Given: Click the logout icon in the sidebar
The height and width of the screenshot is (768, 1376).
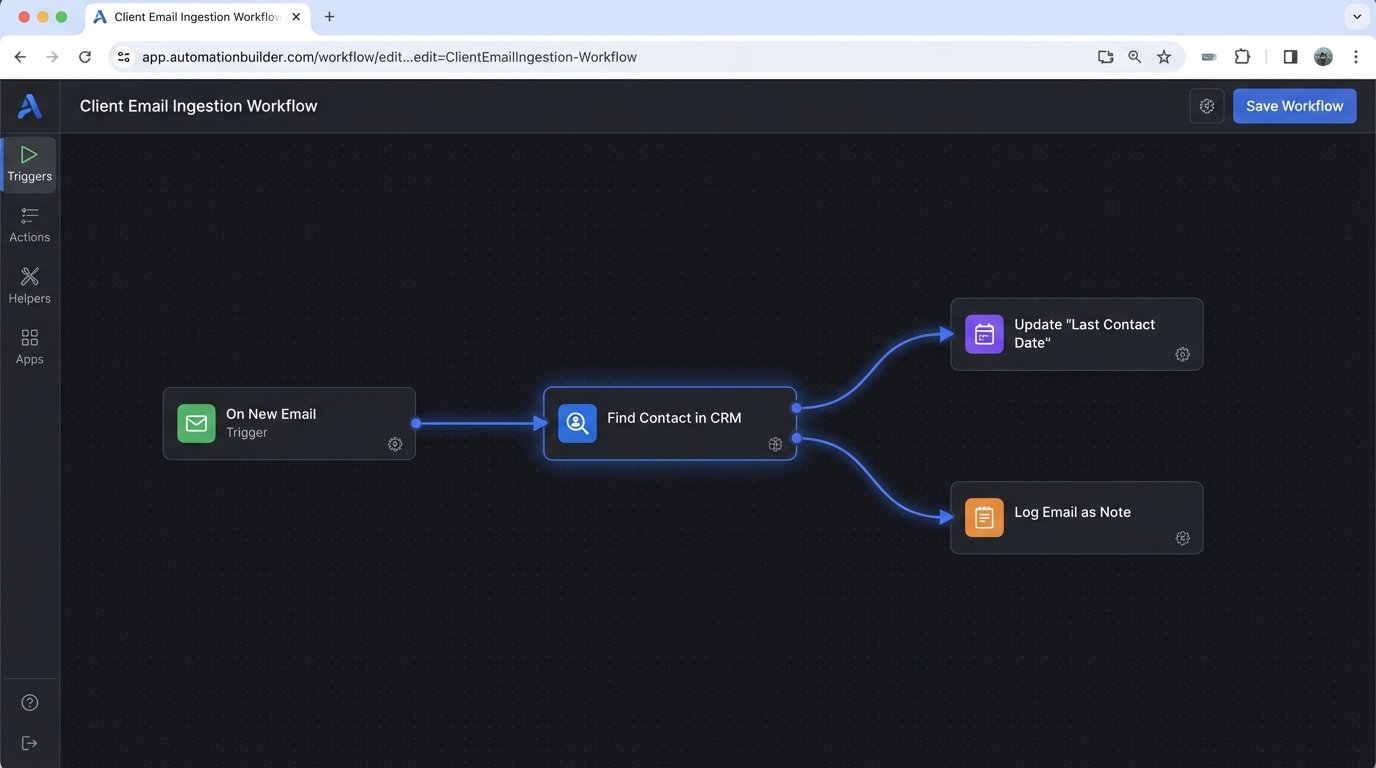Looking at the screenshot, I should (x=29, y=742).
